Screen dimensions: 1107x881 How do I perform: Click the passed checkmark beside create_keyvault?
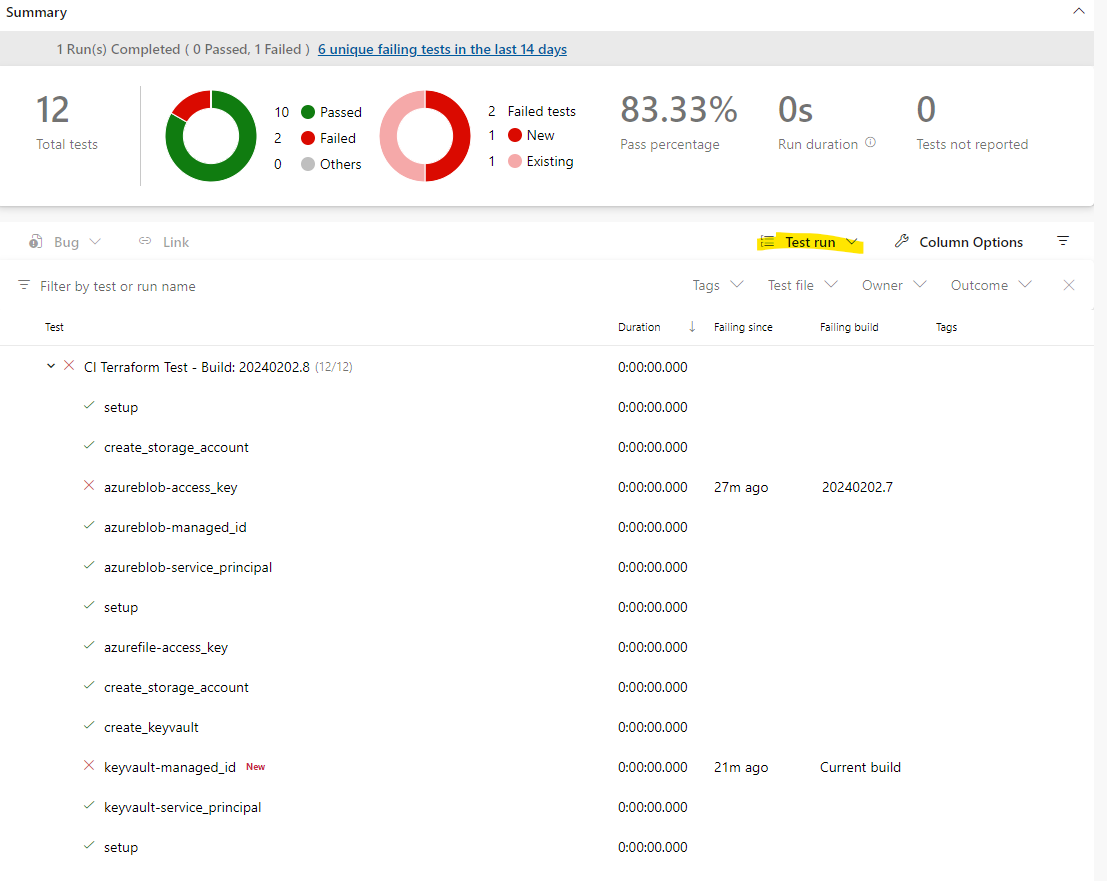(89, 726)
